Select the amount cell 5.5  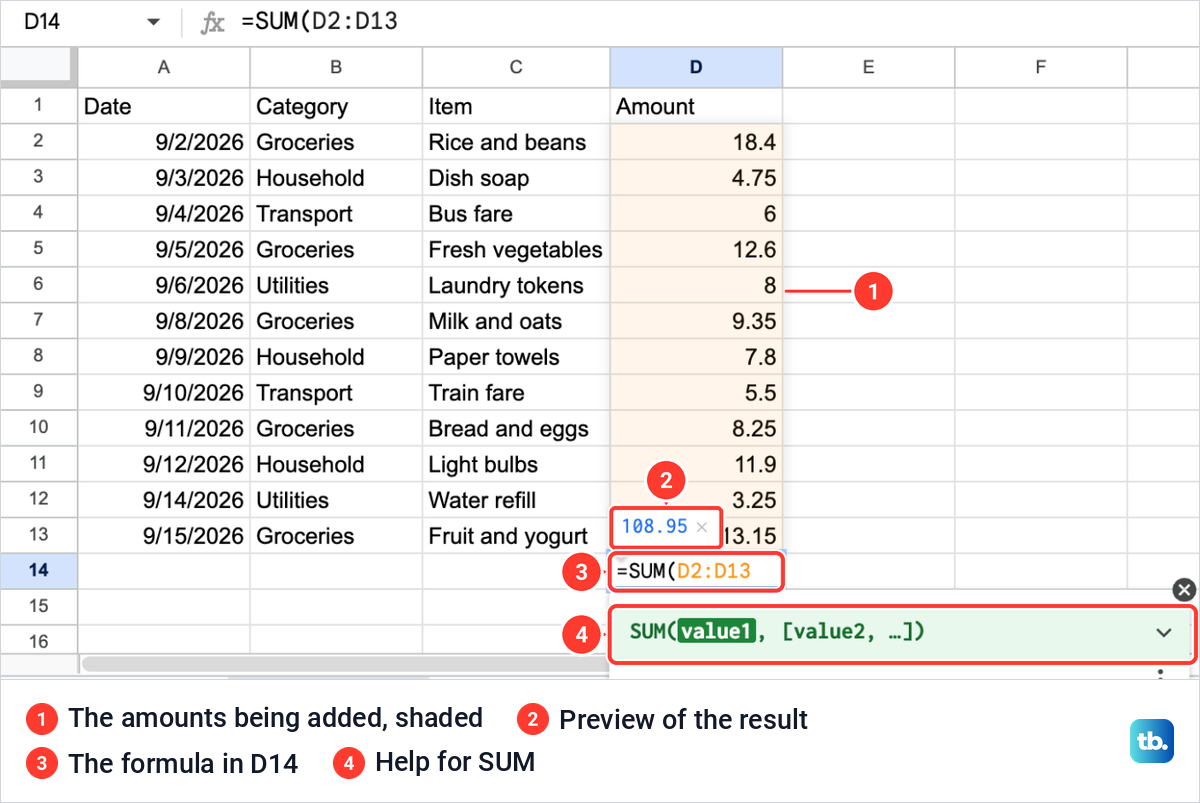tap(696, 393)
